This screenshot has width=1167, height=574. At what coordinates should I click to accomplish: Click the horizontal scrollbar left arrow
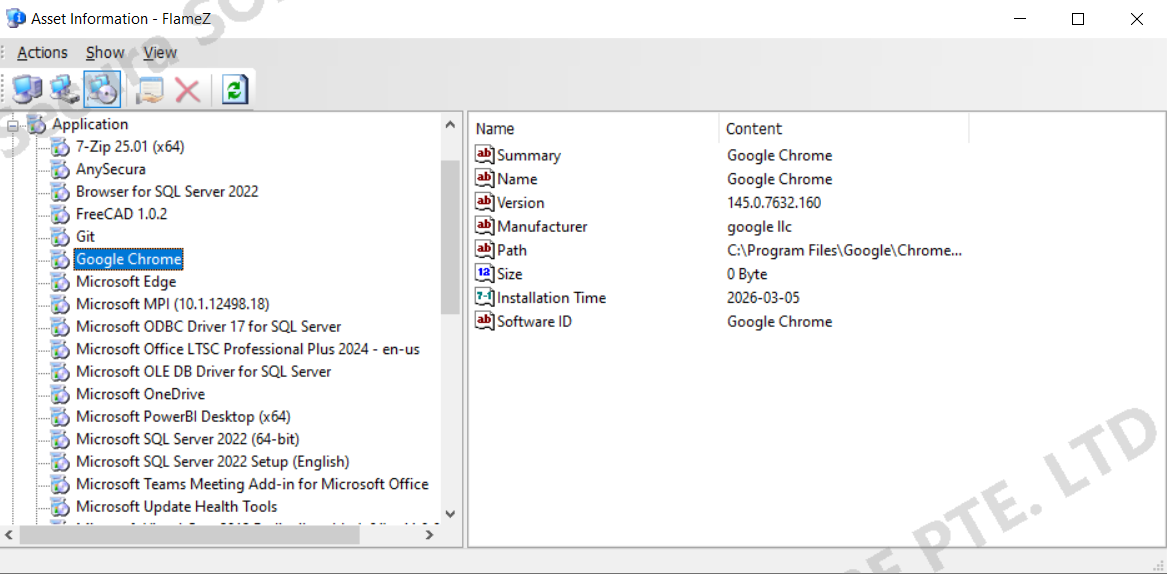(9, 534)
